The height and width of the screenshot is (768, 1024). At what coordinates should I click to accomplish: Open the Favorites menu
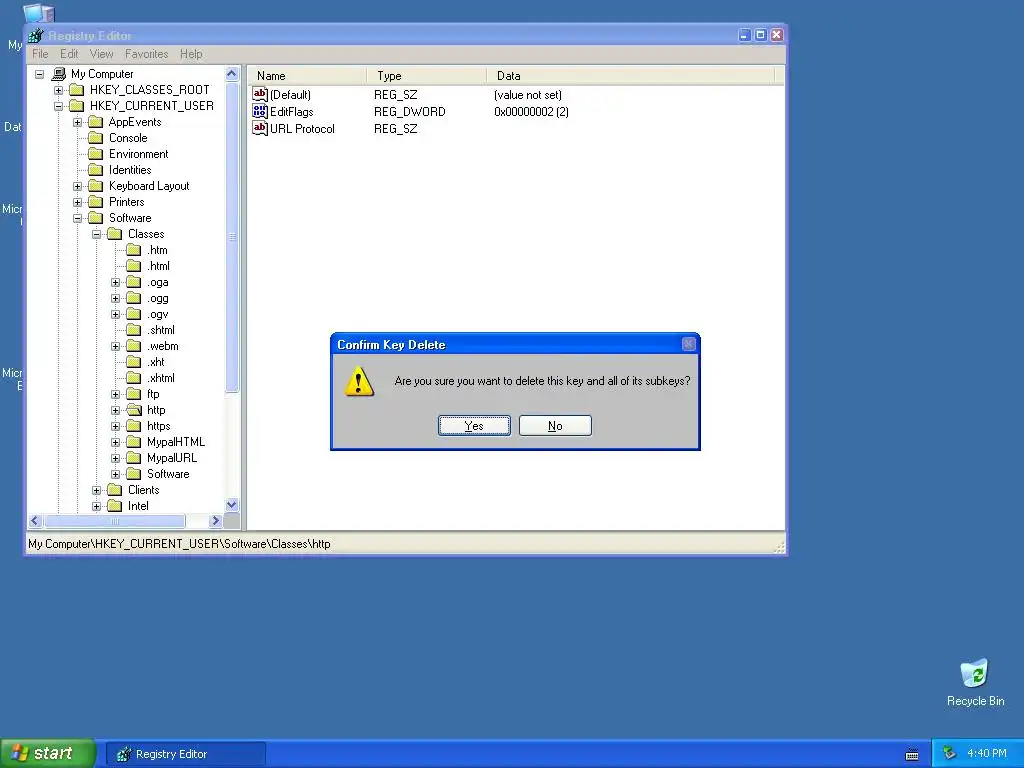point(146,54)
